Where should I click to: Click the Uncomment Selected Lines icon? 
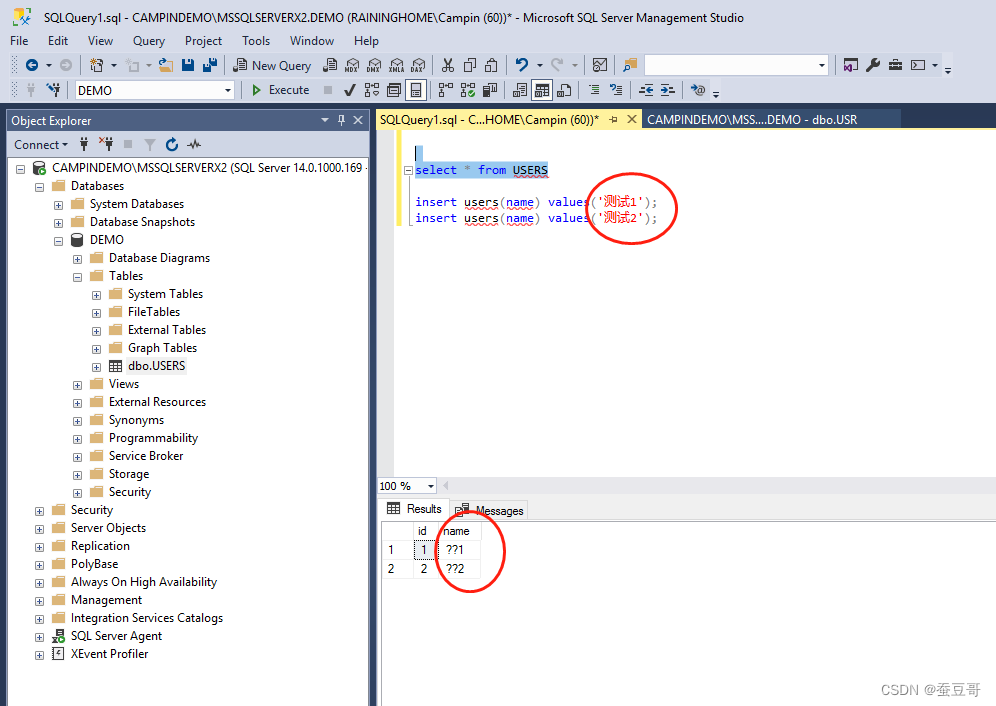pos(616,90)
